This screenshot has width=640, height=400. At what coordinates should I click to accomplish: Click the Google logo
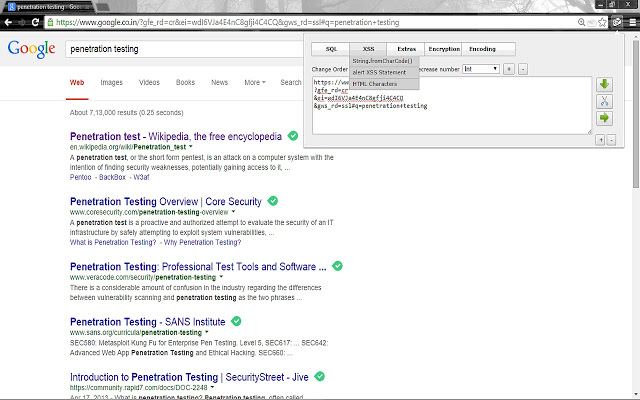coord(31,49)
